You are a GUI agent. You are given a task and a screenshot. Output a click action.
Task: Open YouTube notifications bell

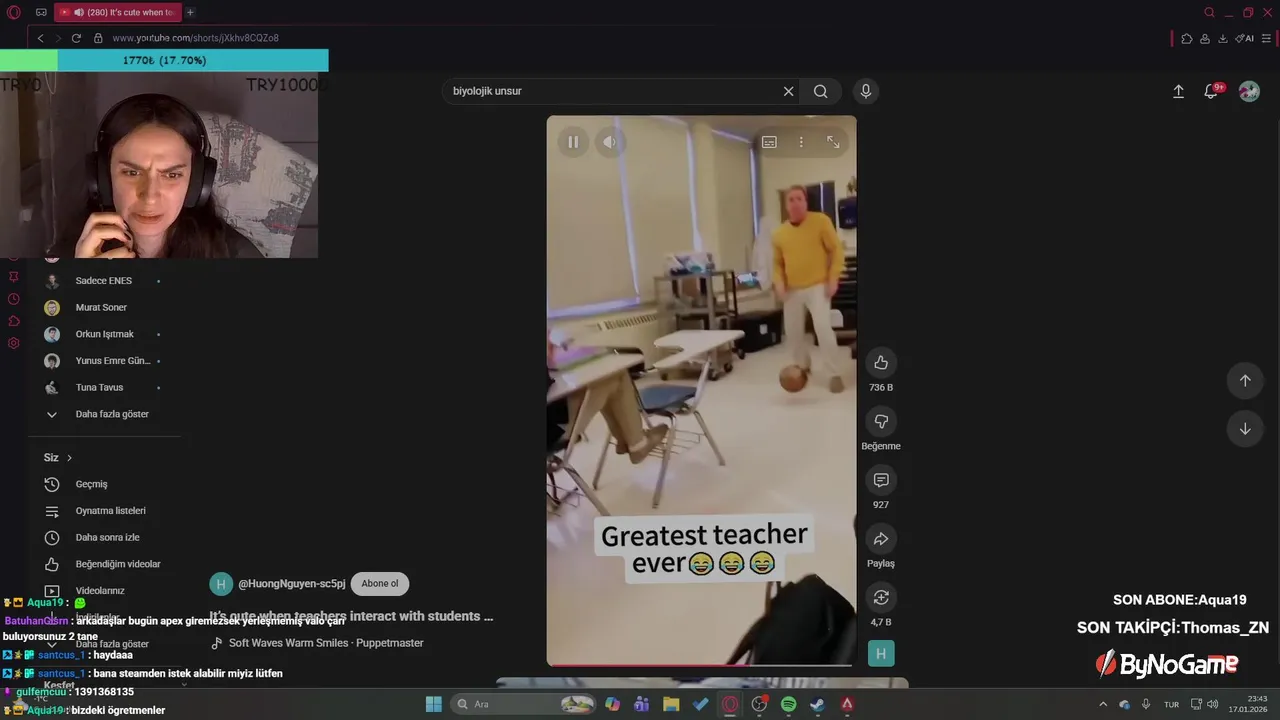(1211, 91)
